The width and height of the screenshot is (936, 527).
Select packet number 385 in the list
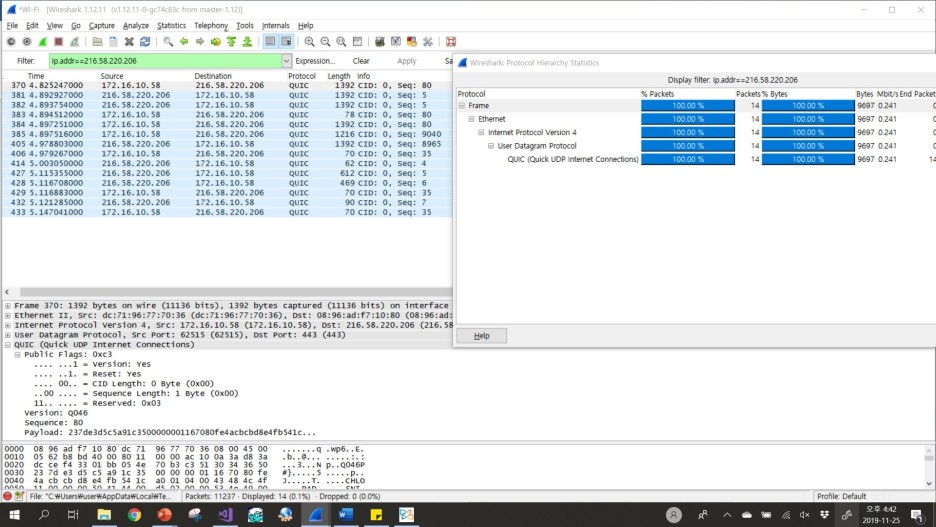coord(227,134)
